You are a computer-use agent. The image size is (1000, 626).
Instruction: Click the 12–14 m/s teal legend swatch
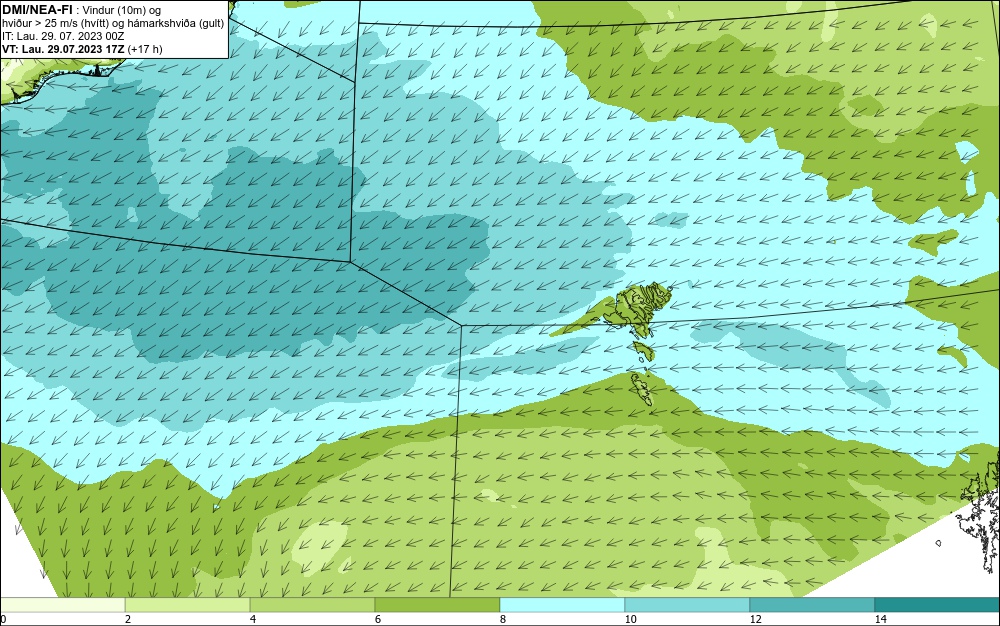point(812,605)
